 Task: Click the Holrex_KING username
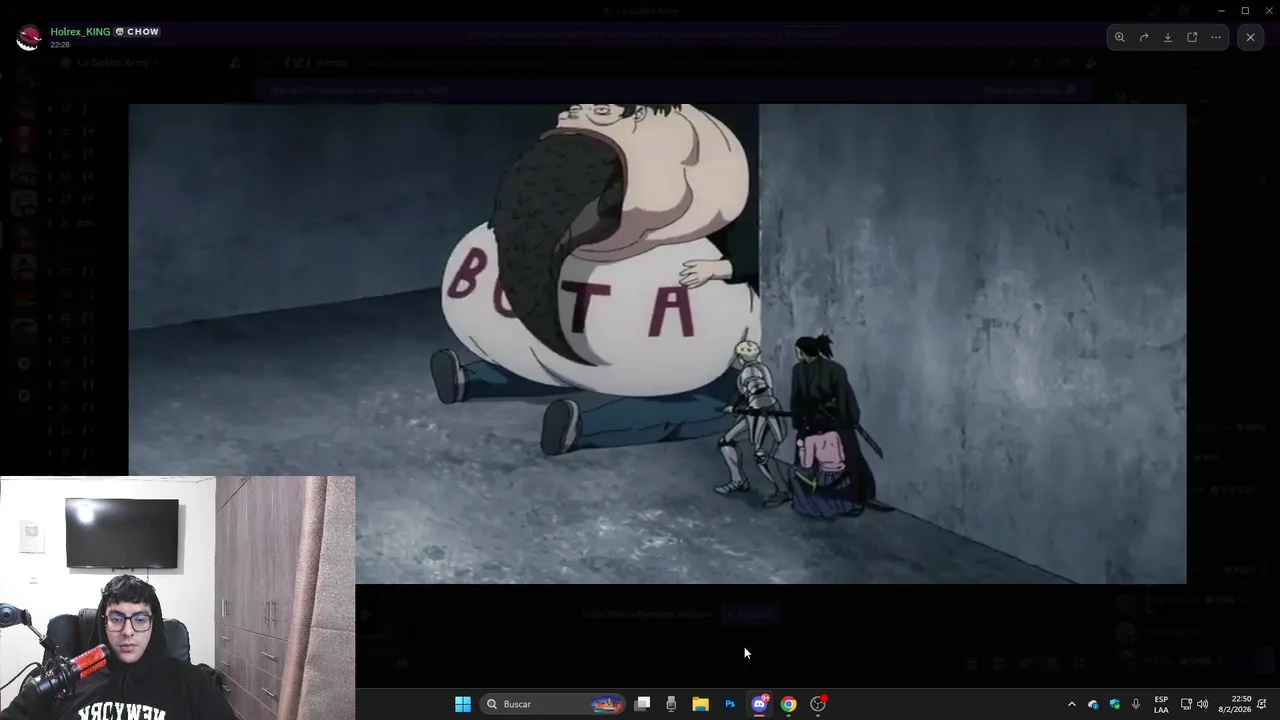[80, 32]
